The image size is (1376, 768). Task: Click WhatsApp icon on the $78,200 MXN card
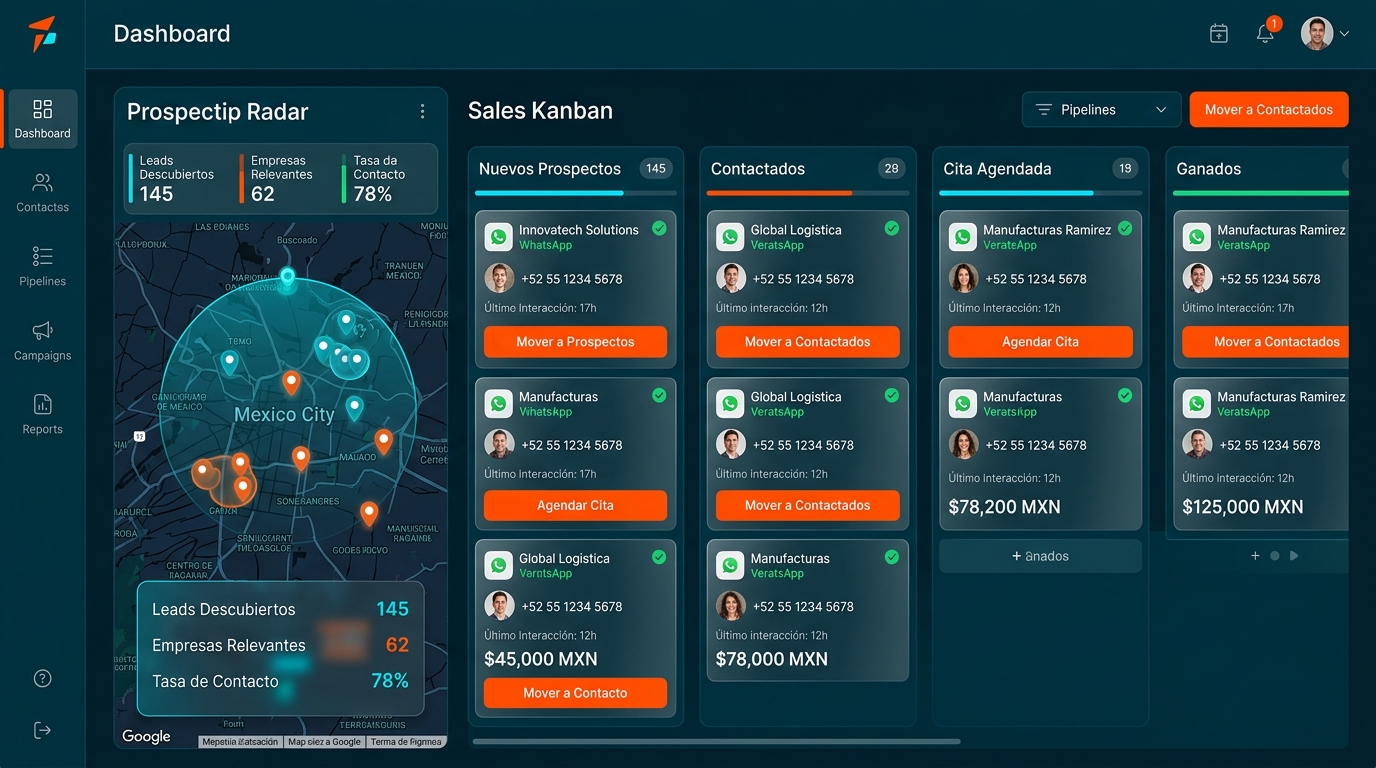pos(962,403)
